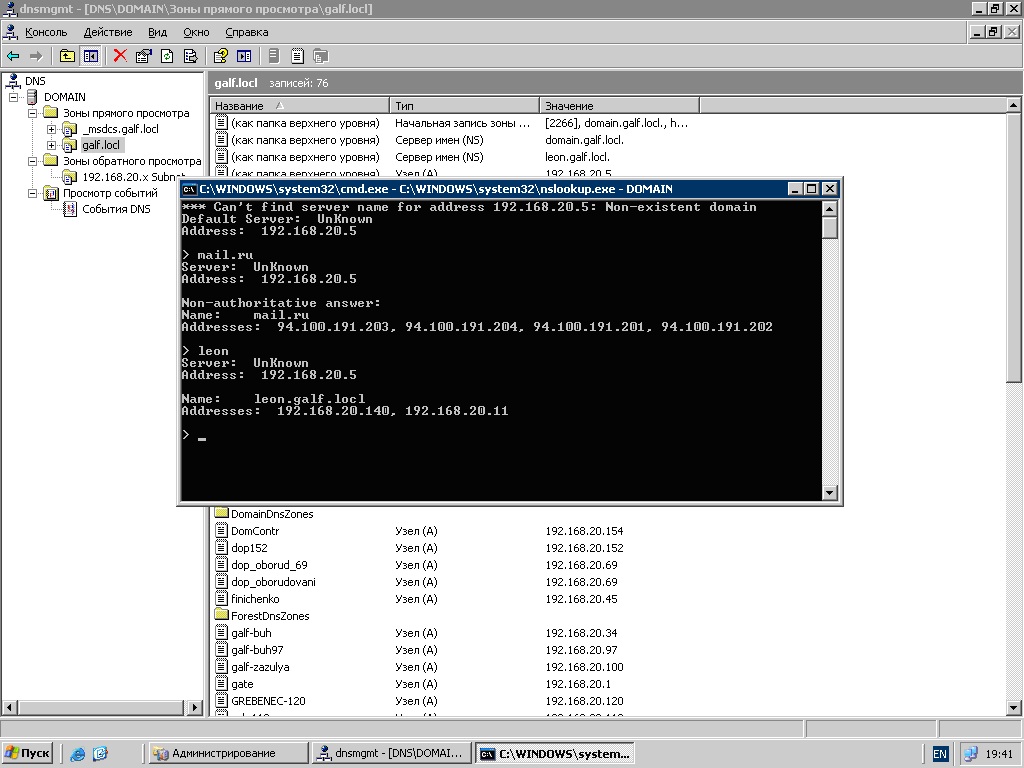Open the Вид menu
The width and height of the screenshot is (1024, 768).
[157, 32]
